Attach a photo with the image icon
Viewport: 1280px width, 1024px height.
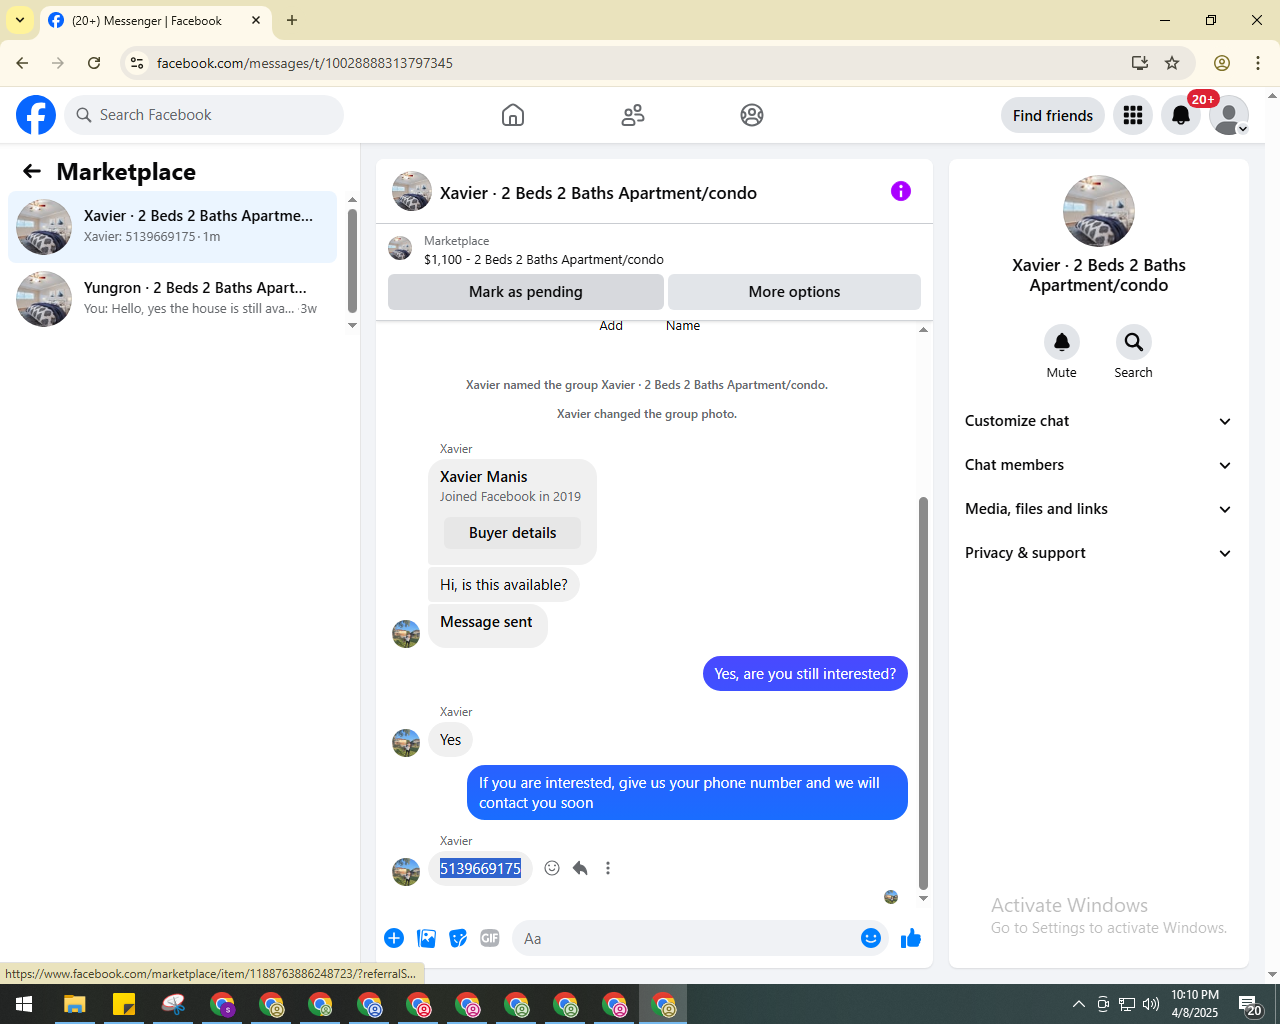[x=427, y=938]
